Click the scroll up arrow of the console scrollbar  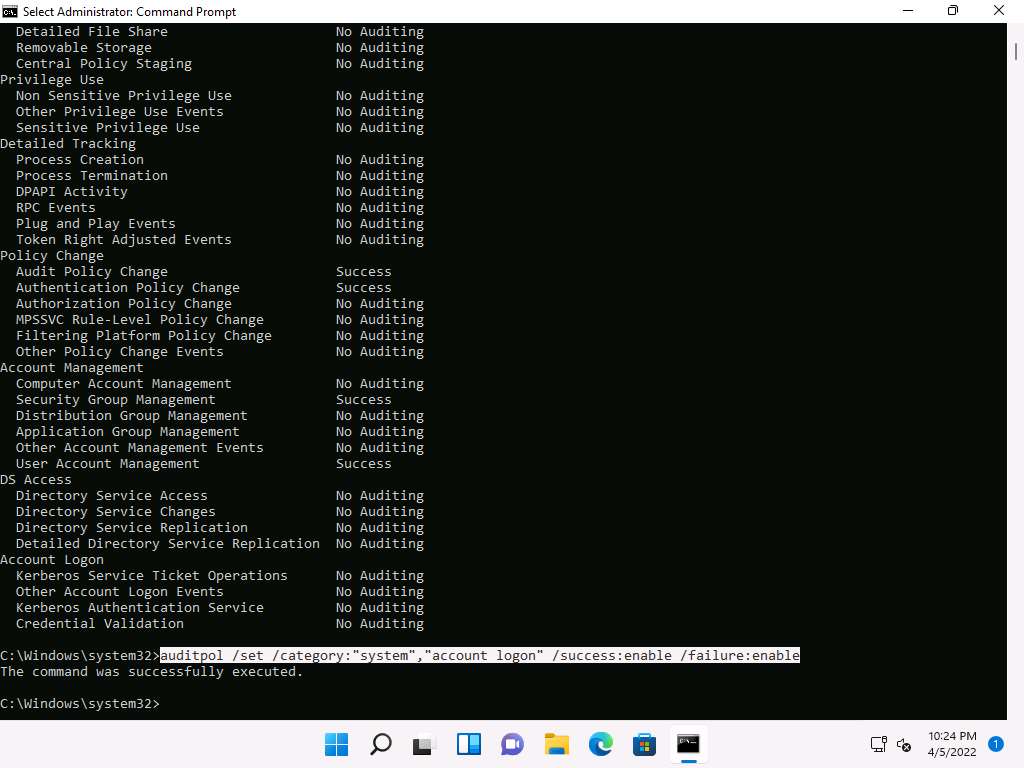coord(1014,31)
